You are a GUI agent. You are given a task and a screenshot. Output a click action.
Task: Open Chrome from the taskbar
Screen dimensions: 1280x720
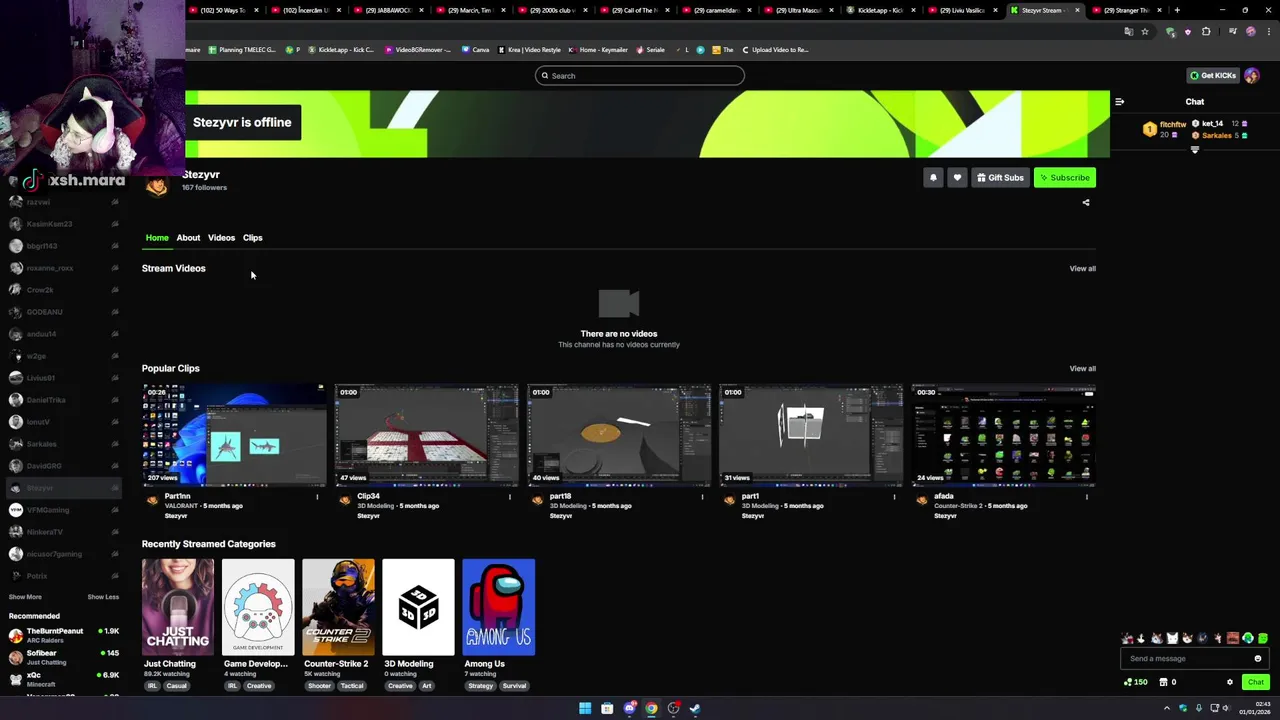(x=651, y=709)
